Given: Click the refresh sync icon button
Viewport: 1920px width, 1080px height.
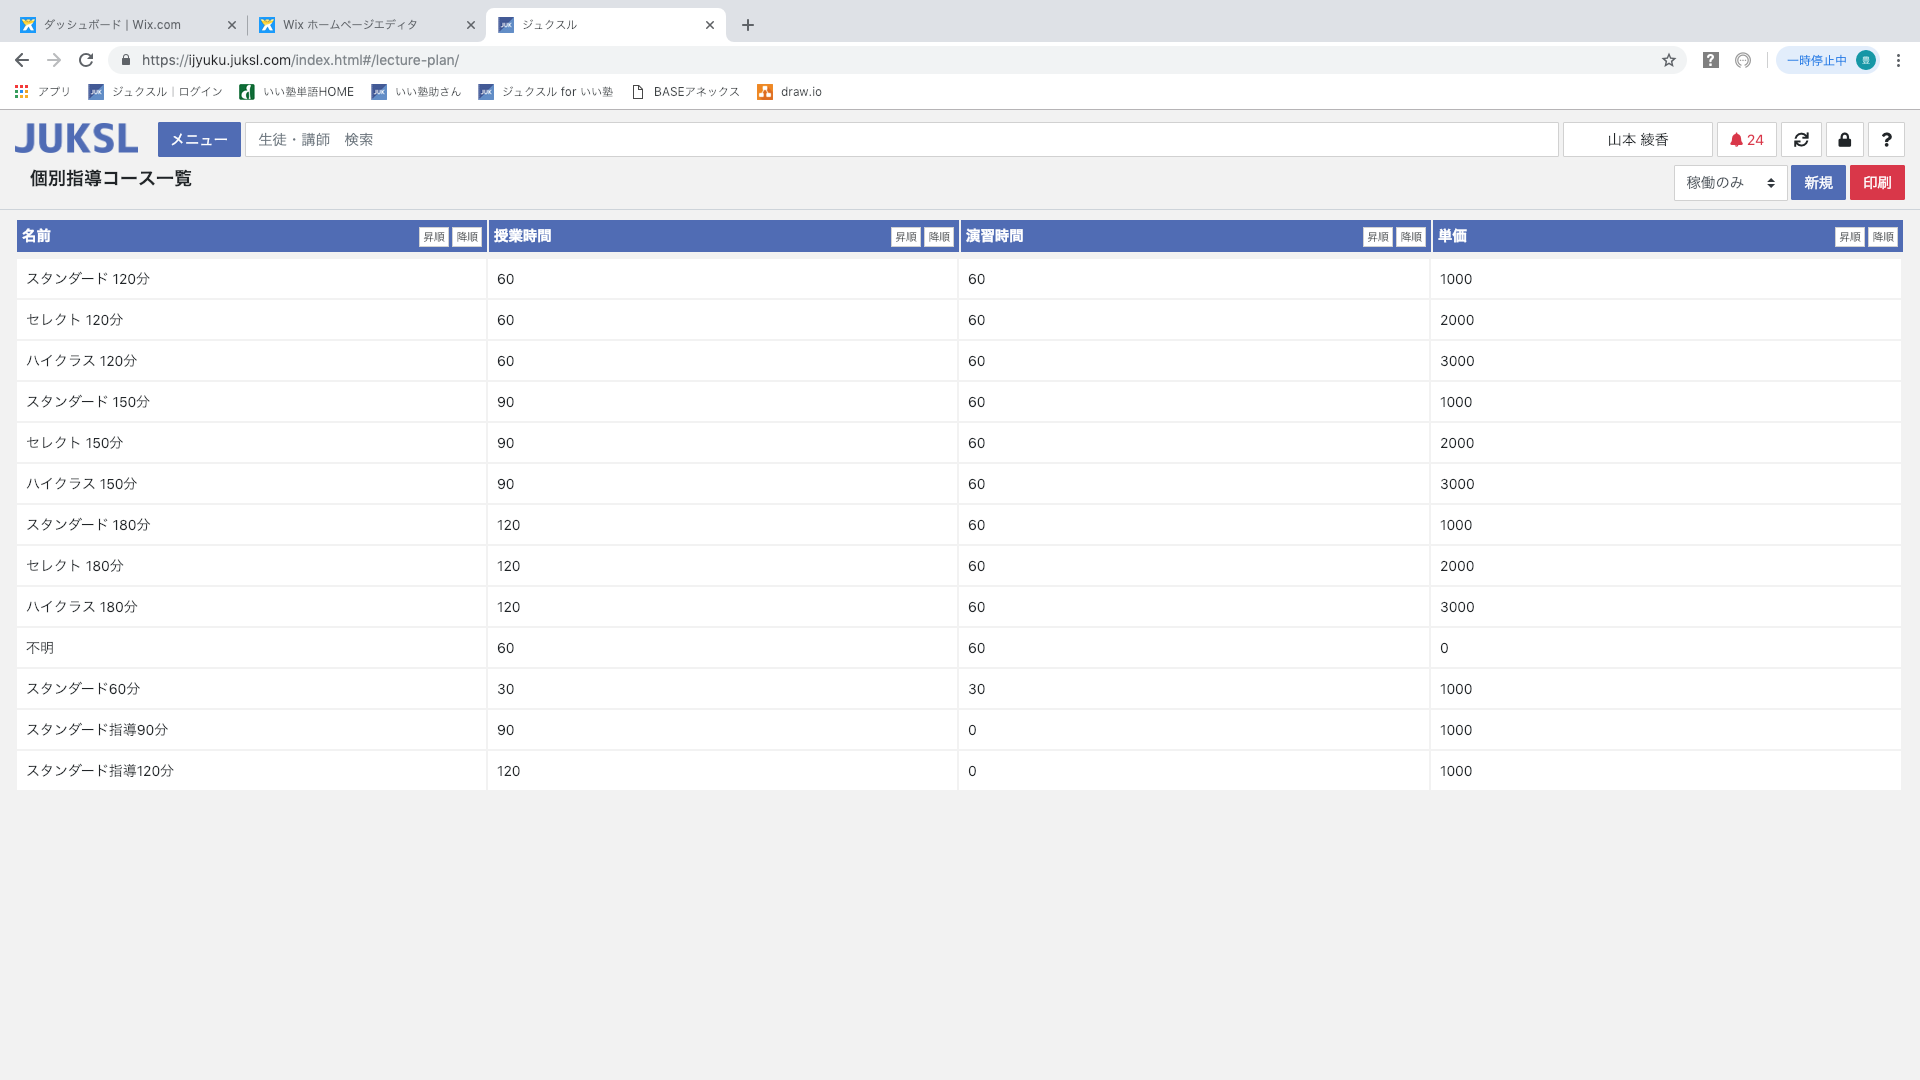Looking at the screenshot, I should click(x=1801, y=140).
